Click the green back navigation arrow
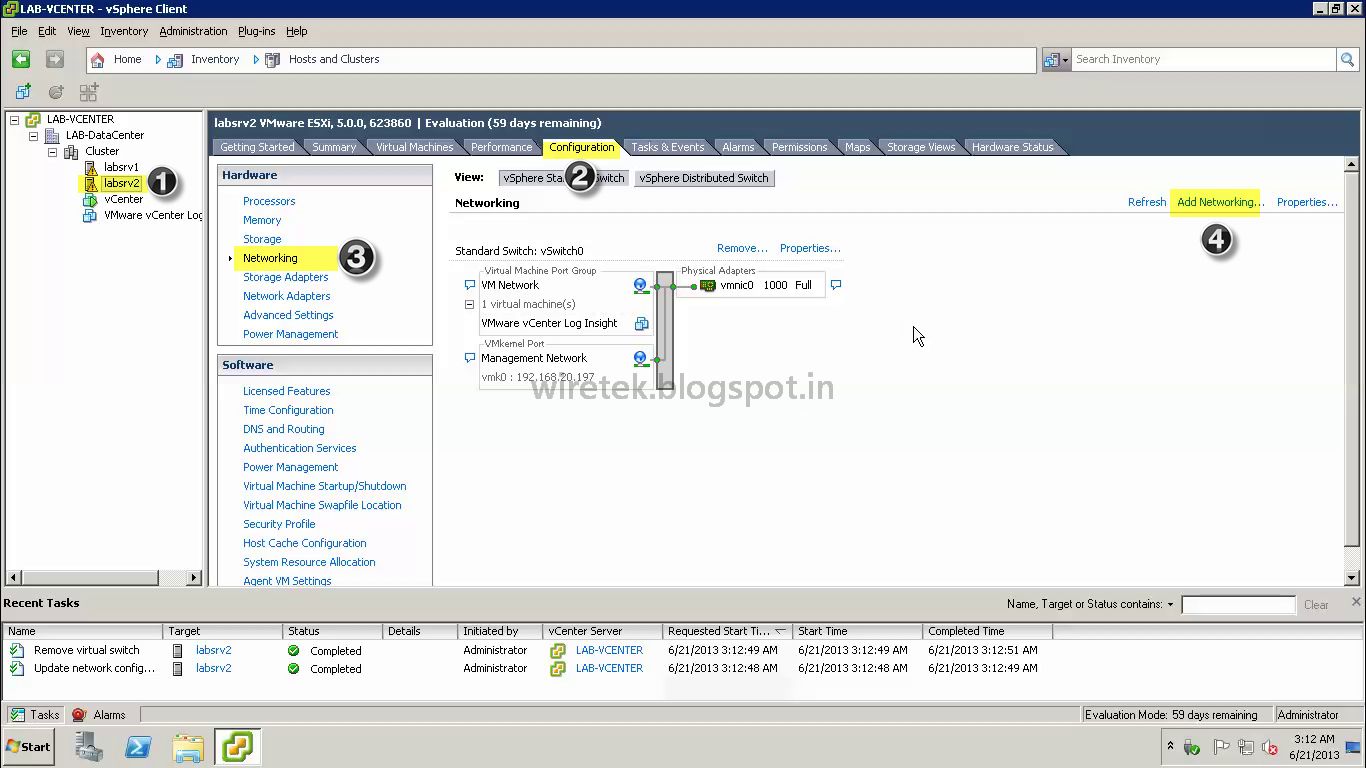This screenshot has height=768, width=1366. click(x=20, y=59)
